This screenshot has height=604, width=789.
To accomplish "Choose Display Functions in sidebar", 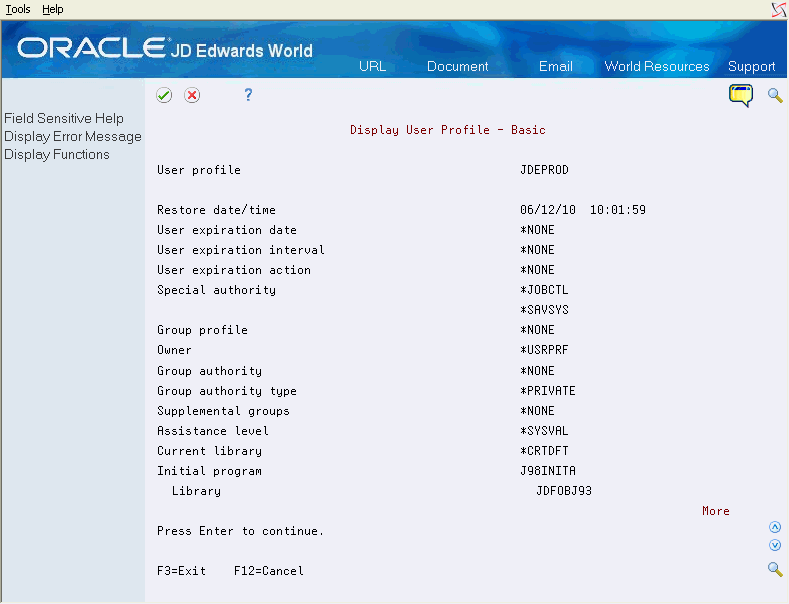I will [x=57, y=155].
